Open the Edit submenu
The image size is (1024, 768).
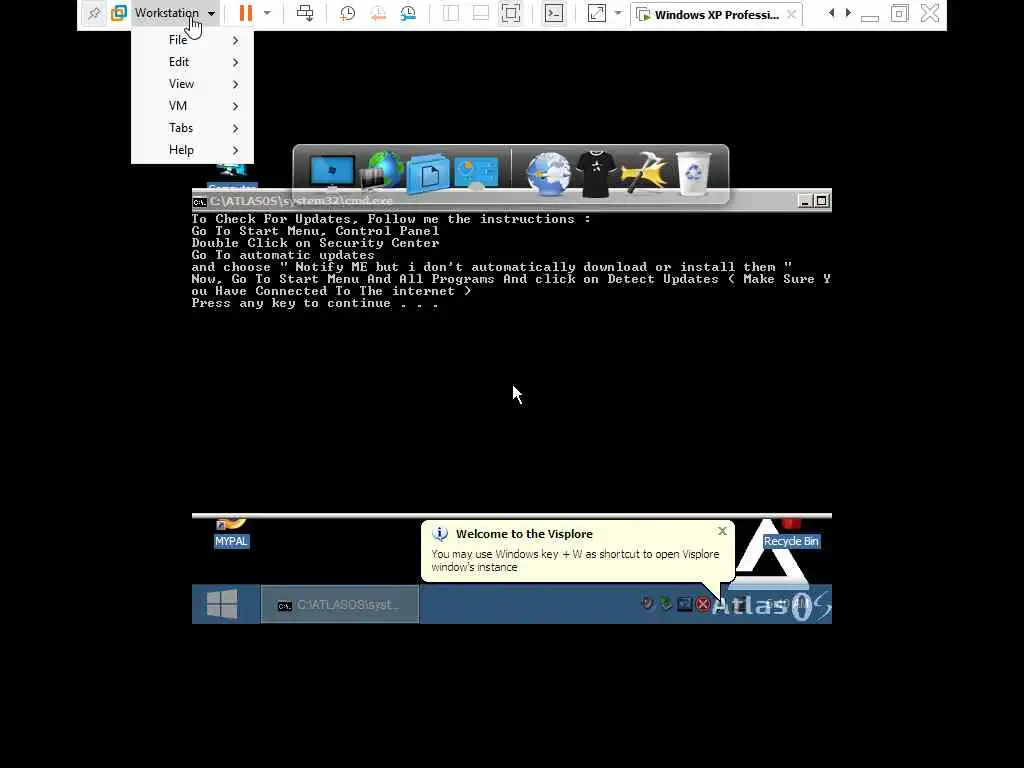(192, 62)
